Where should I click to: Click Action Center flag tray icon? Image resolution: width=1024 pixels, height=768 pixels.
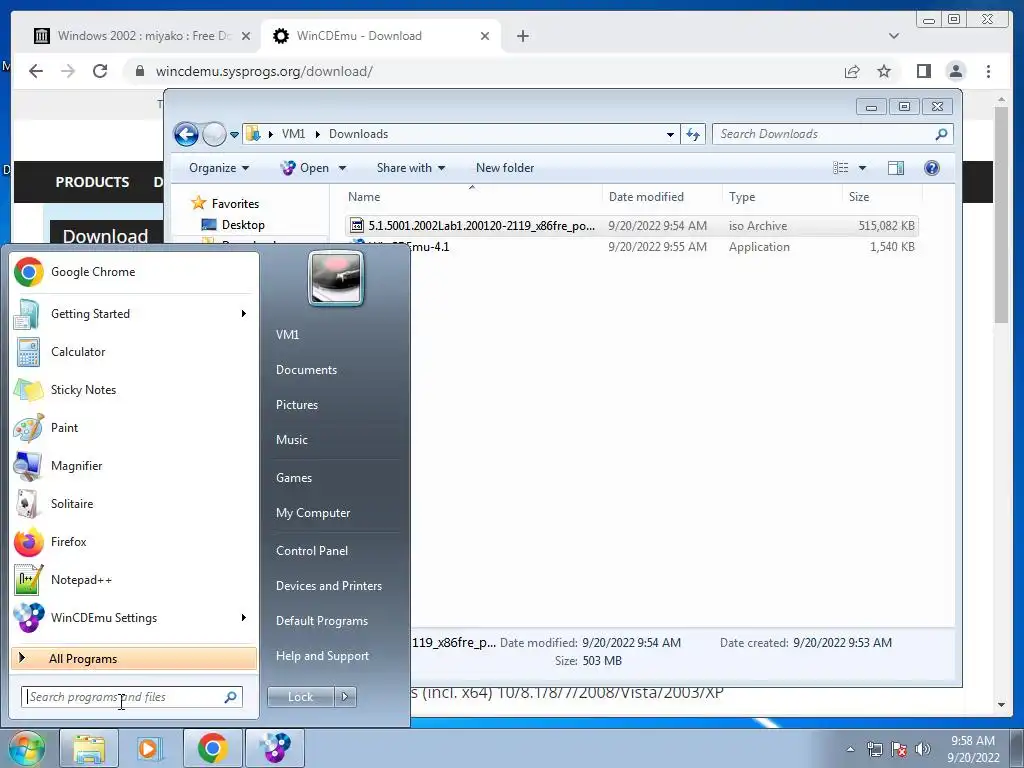[x=899, y=749]
